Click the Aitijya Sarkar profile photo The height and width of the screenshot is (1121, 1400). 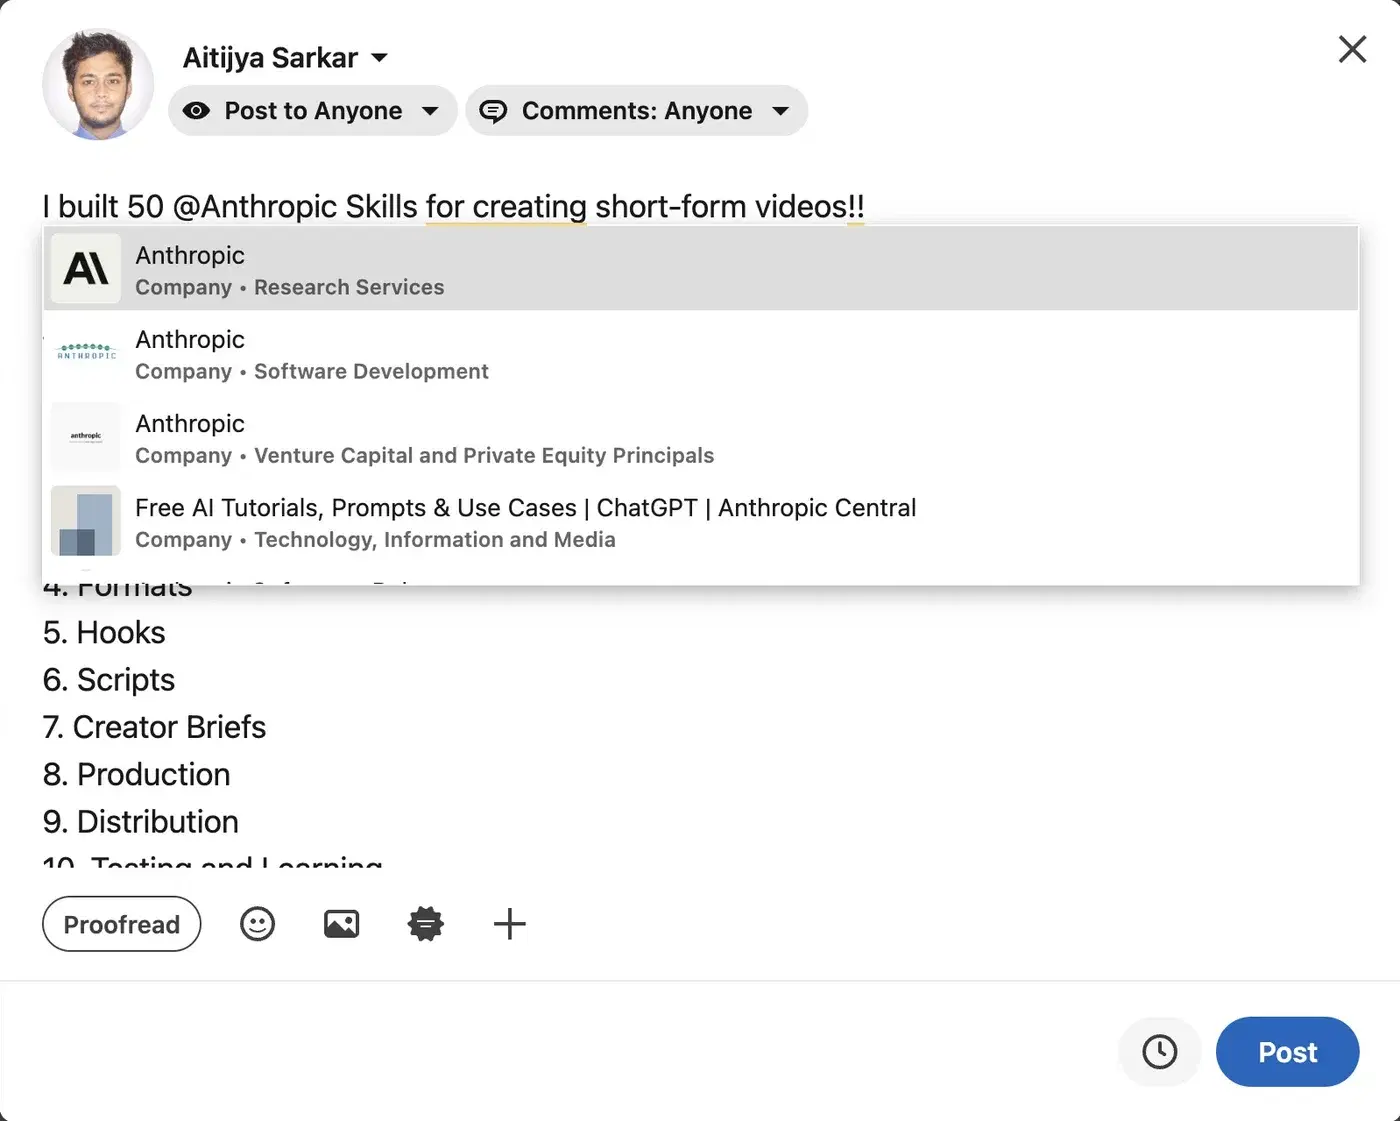(98, 84)
